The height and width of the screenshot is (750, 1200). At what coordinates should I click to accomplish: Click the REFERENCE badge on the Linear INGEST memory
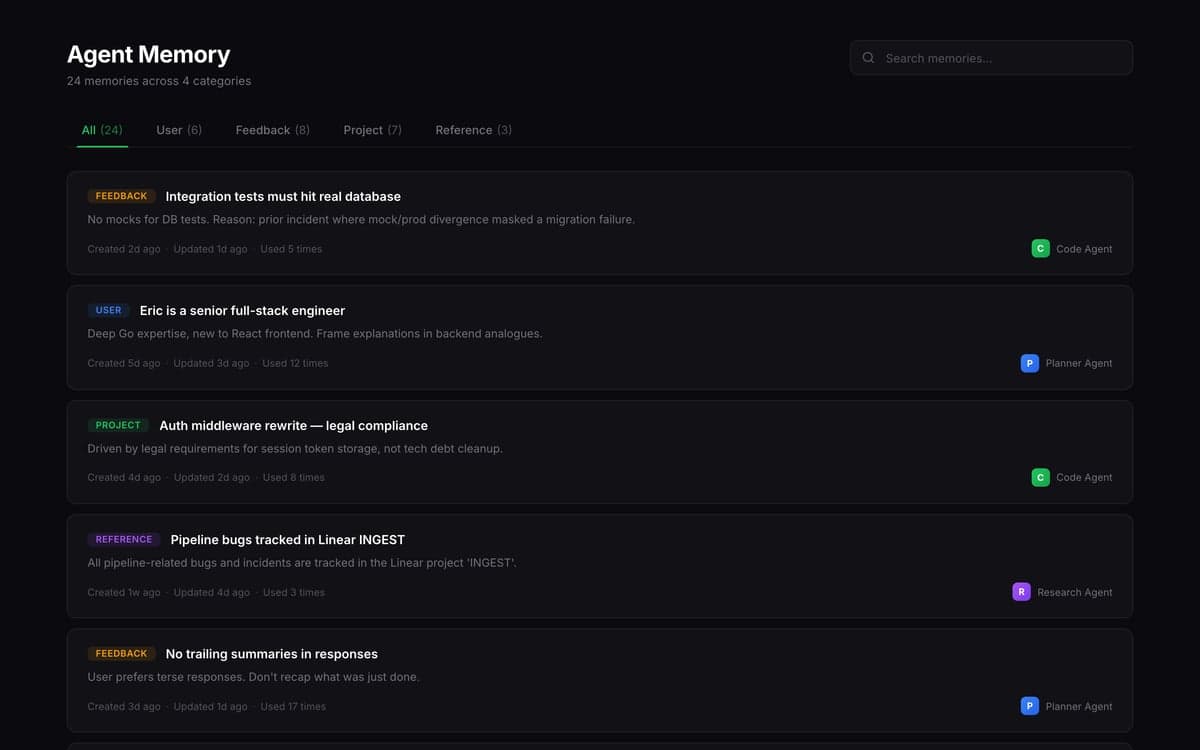[x=123, y=538]
